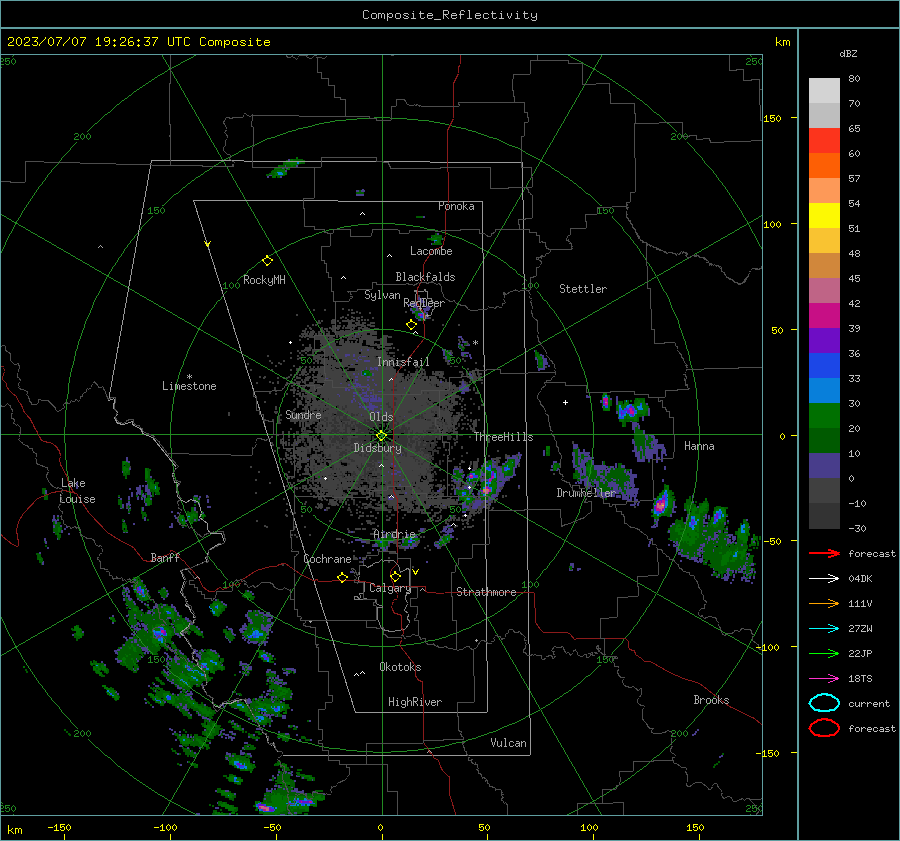The width and height of the screenshot is (900, 841).
Task: Click the cyan current ellipse icon
Action: point(824,703)
